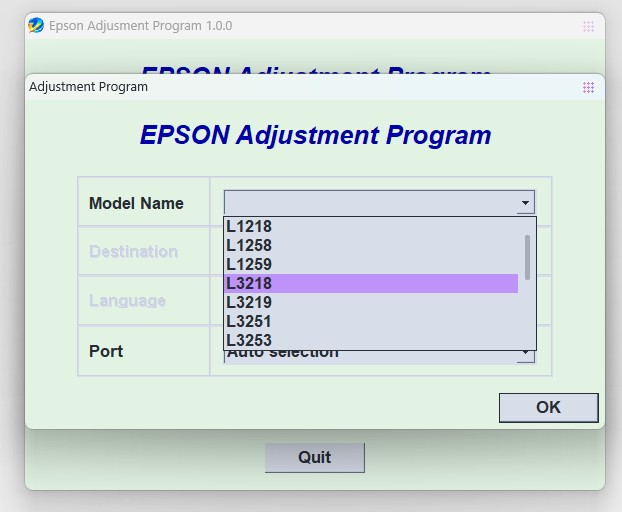This screenshot has height=512, width=622.
Task: Confirm with the OK button
Action: 549,408
